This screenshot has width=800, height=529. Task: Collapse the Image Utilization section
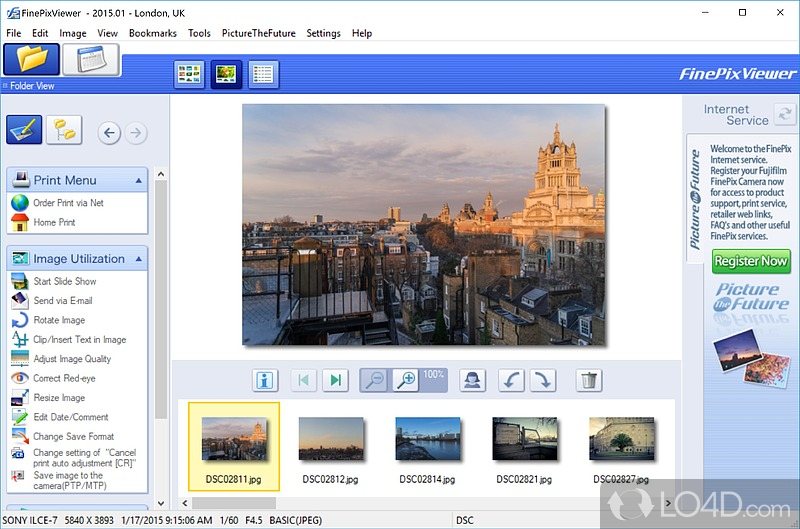[x=139, y=259]
